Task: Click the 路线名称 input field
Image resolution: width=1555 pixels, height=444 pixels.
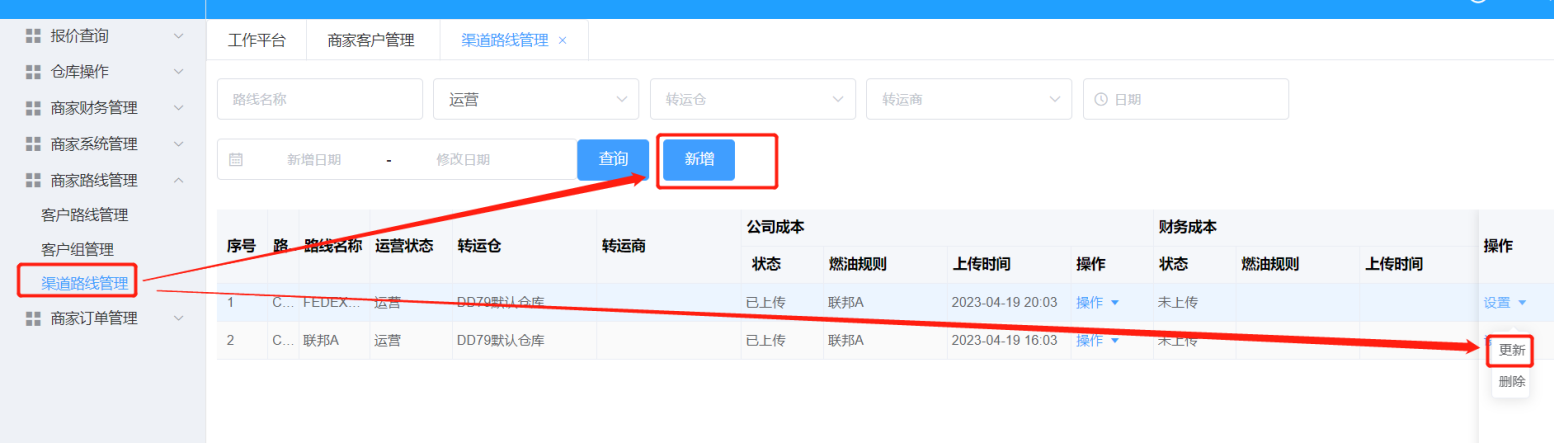Action: click(x=319, y=99)
